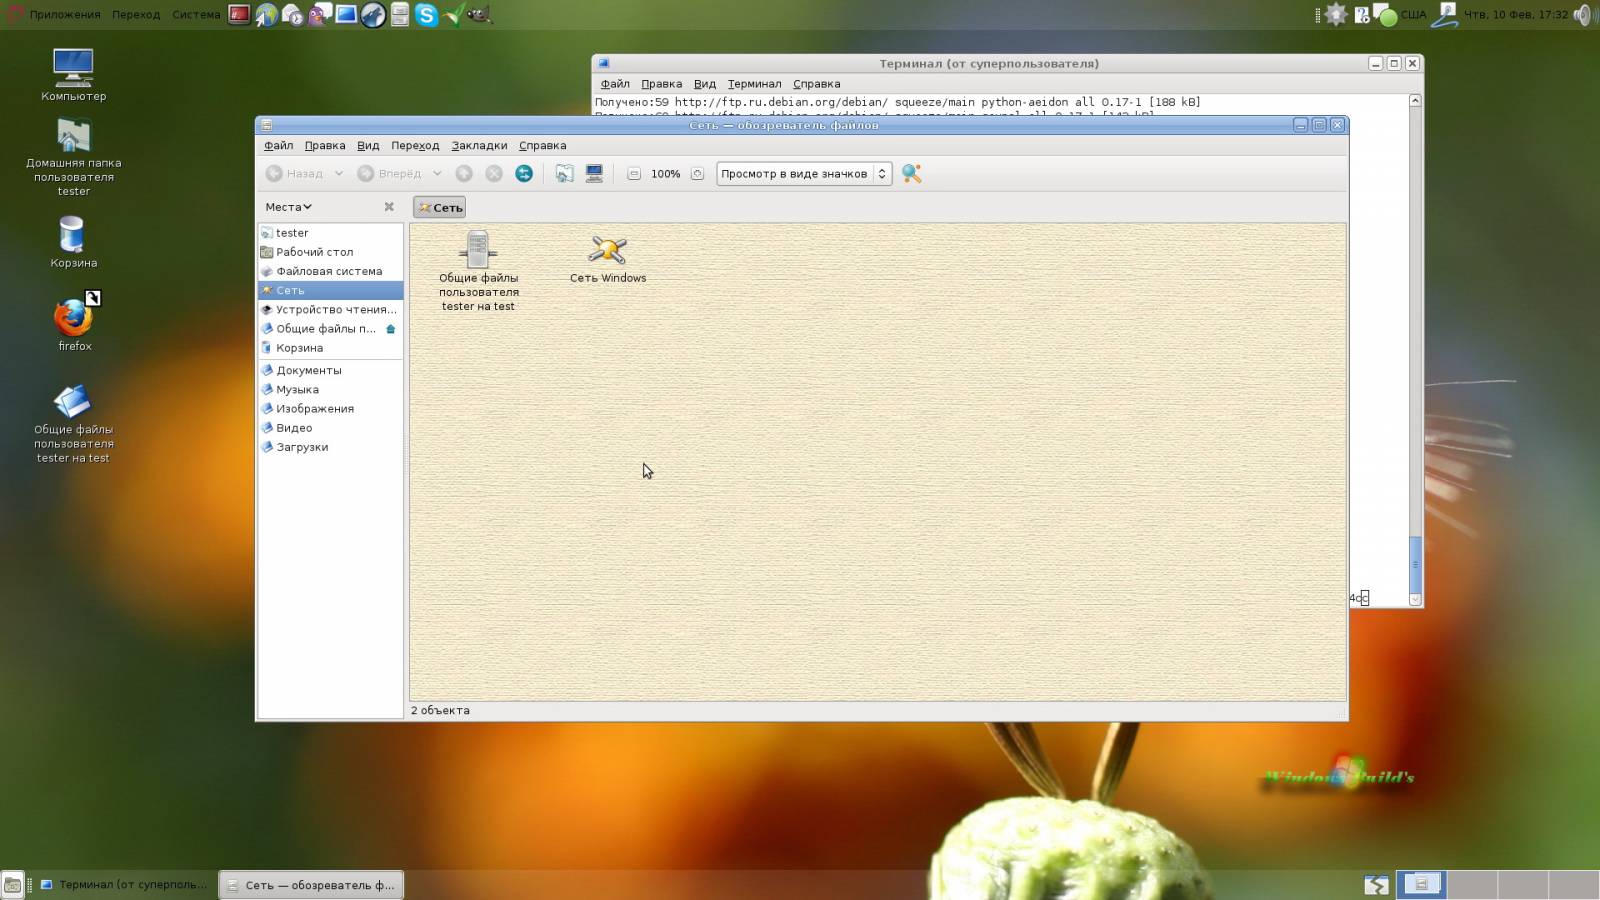Open Терминал menu in terminal window
Screen dimensions: 1600x900
754,84
